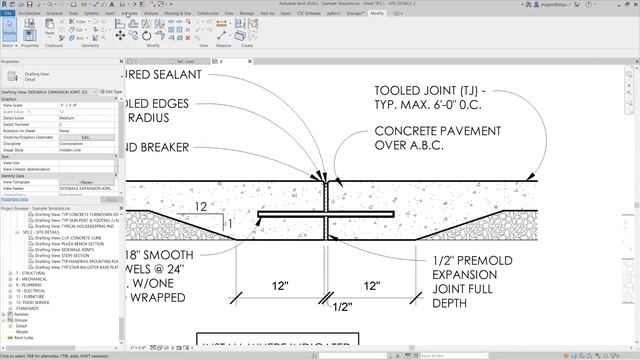Viewport: 640px width, 360px height.
Task: Open the Manage ribbon tab
Action: 247,13
